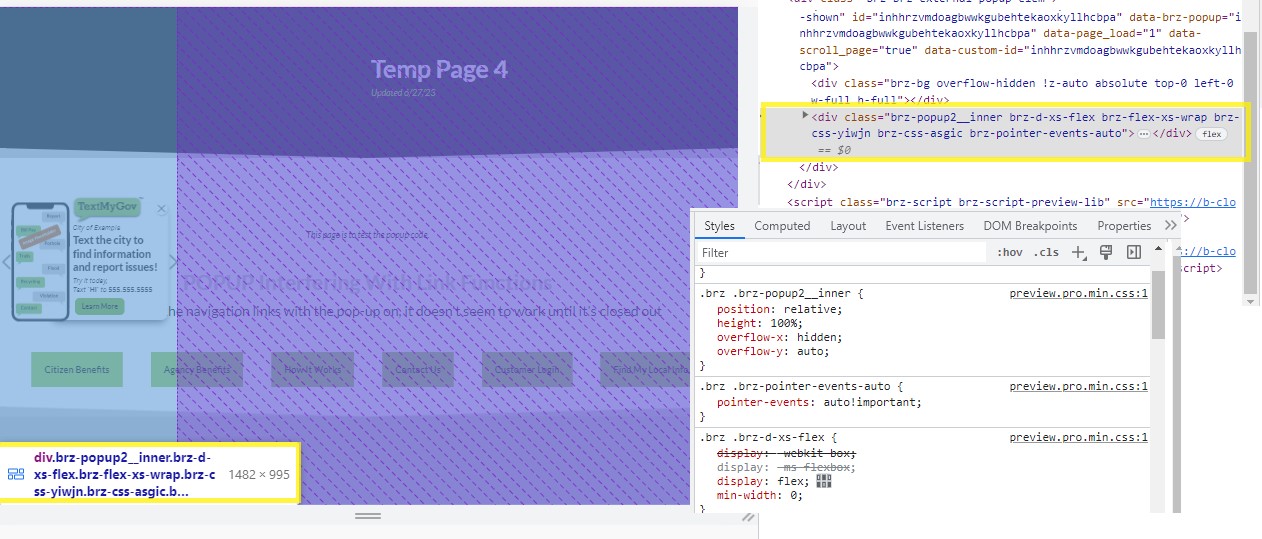
Task: Open the flexbox editor icon beside display: flex
Action: tap(824, 481)
